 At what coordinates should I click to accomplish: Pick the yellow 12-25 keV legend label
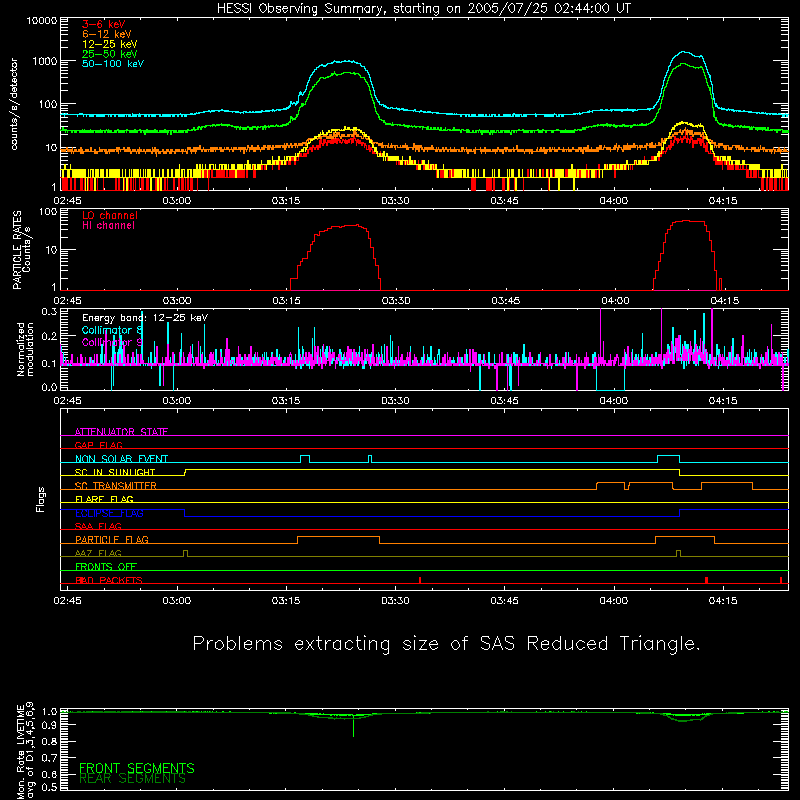(110, 44)
